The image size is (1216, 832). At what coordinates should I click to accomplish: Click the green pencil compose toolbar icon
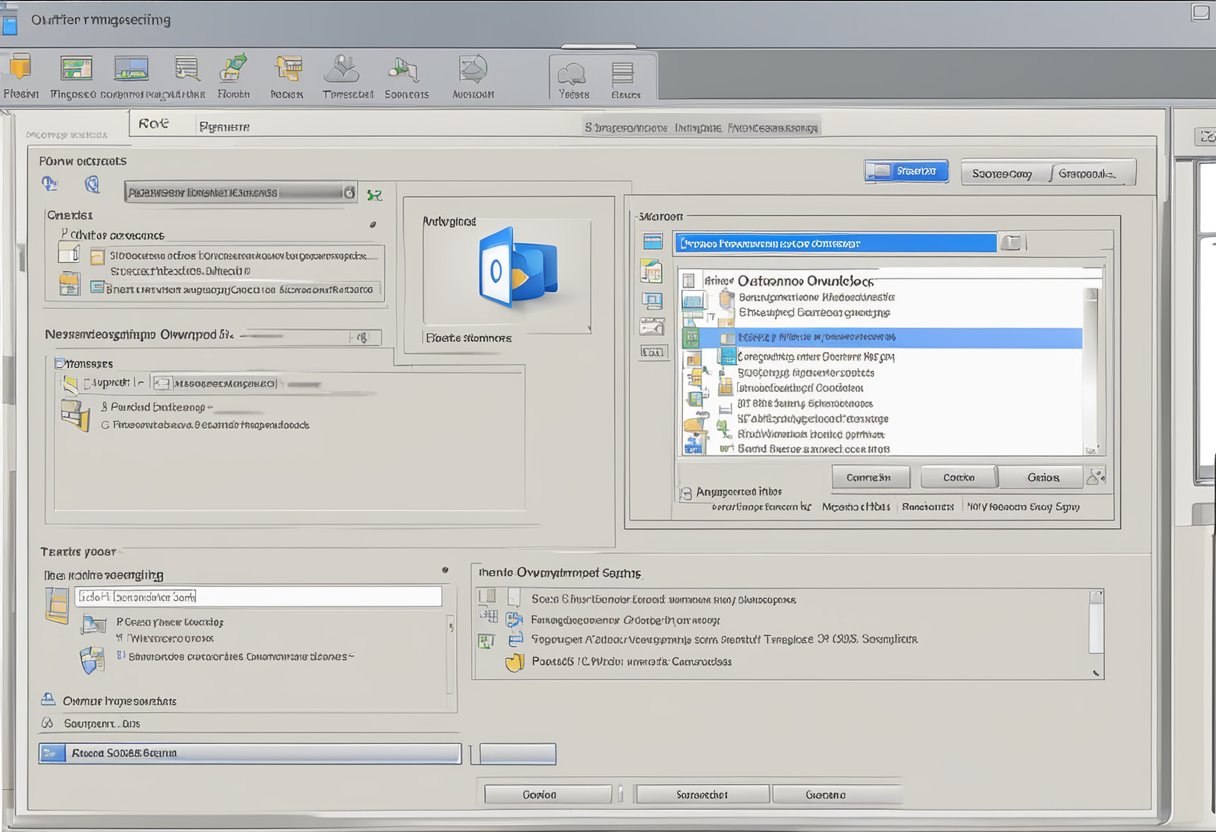pos(234,70)
